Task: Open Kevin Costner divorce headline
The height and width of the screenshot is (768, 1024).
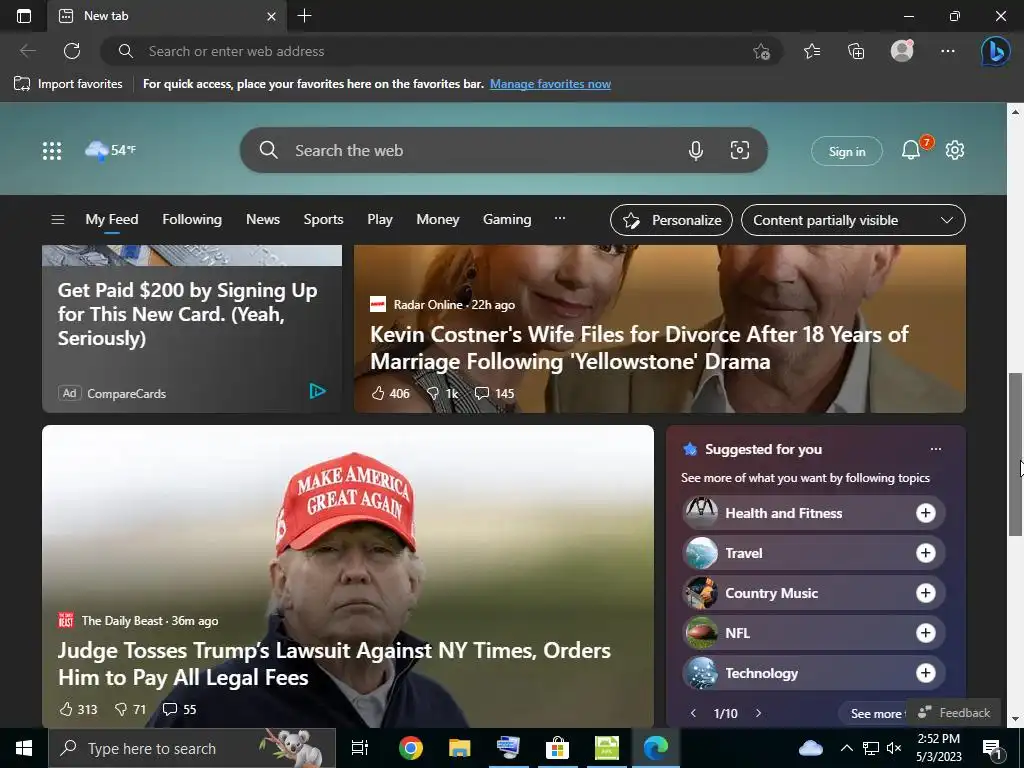Action: click(639, 347)
